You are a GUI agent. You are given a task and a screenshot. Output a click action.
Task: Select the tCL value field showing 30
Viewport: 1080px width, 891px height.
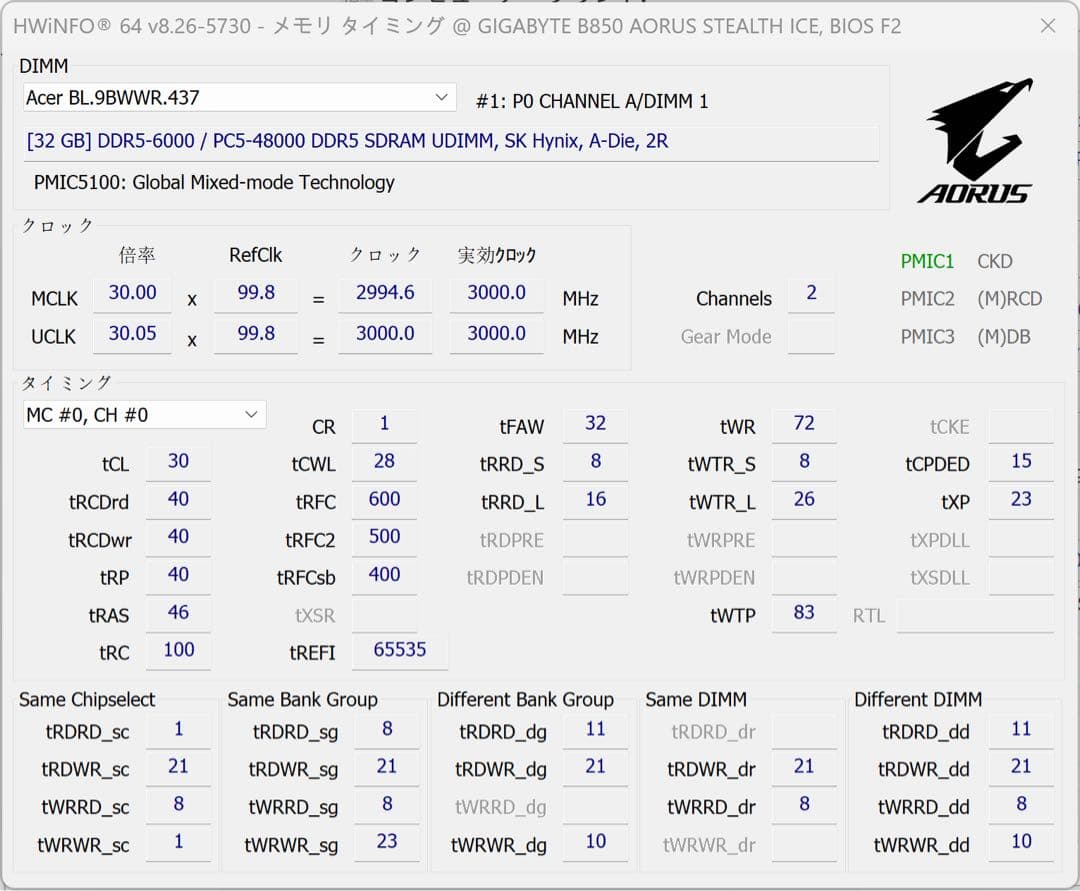click(178, 461)
